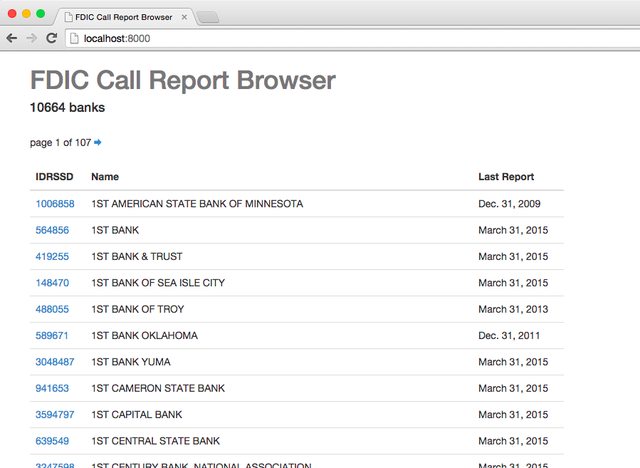Click '1ST CAMERON STATE BANK' name cell
640x468 pixels.
158,388
